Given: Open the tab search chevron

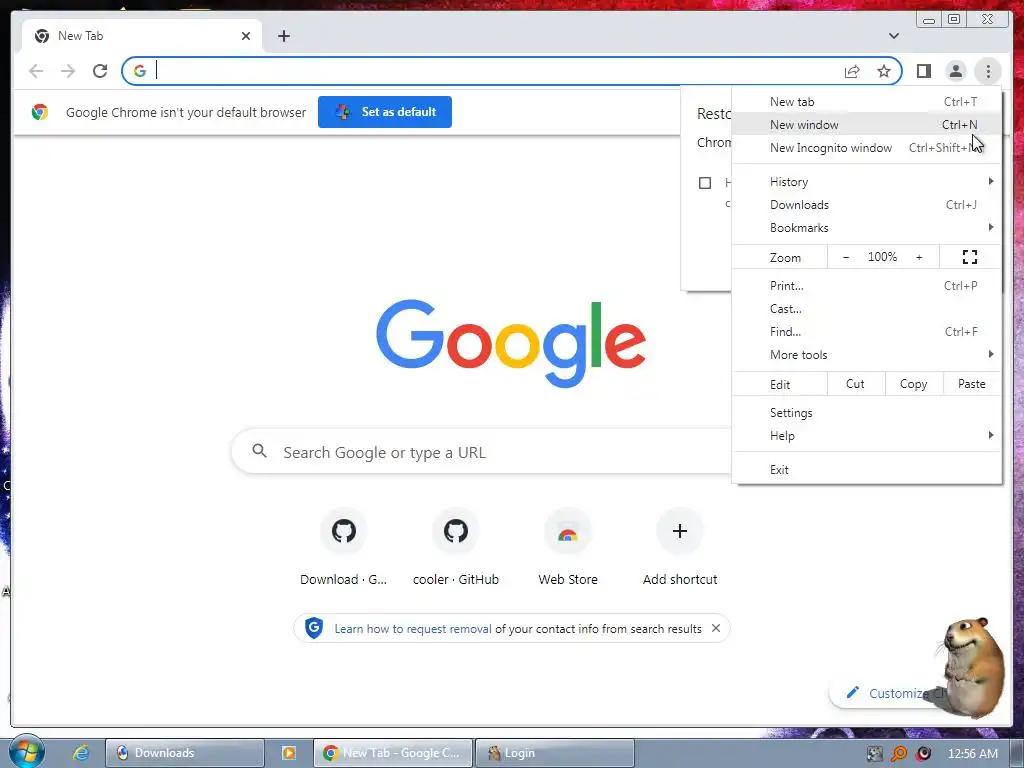Looking at the screenshot, I should tap(893, 36).
